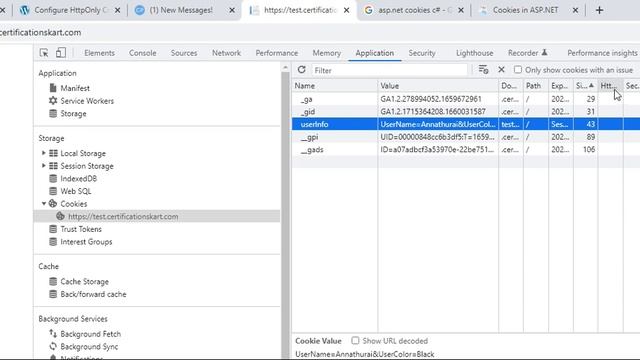Clear all cookies with the filter-clear icon
This screenshot has height=360, width=640.
click(484, 70)
